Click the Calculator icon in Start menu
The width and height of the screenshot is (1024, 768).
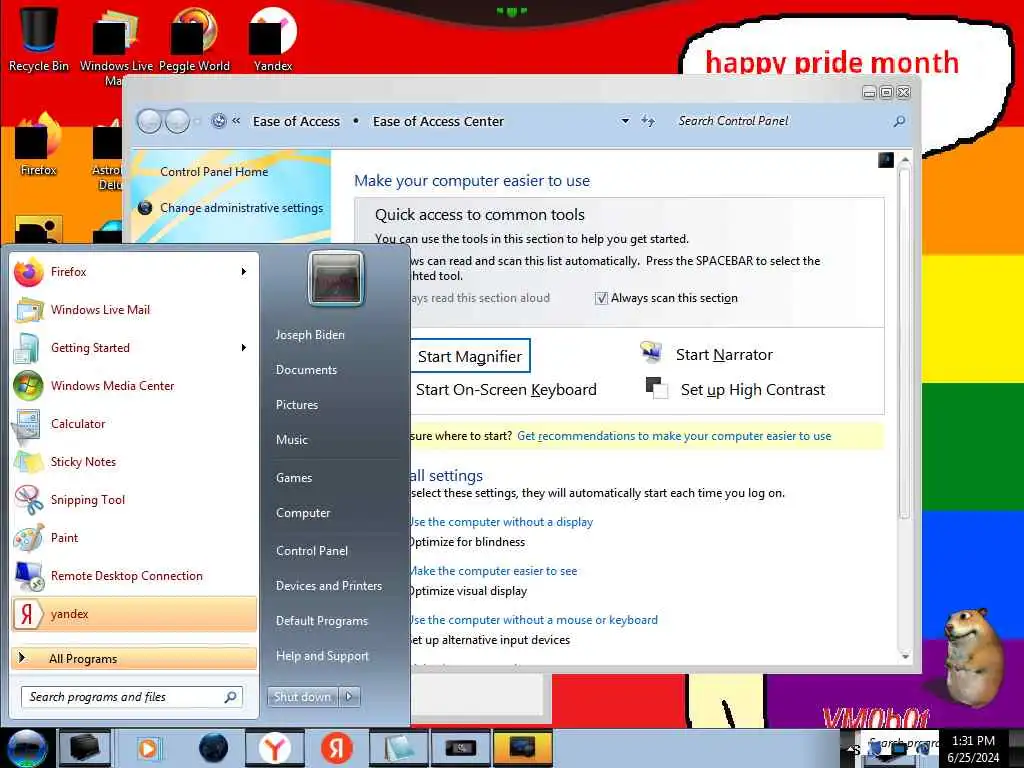coord(27,424)
